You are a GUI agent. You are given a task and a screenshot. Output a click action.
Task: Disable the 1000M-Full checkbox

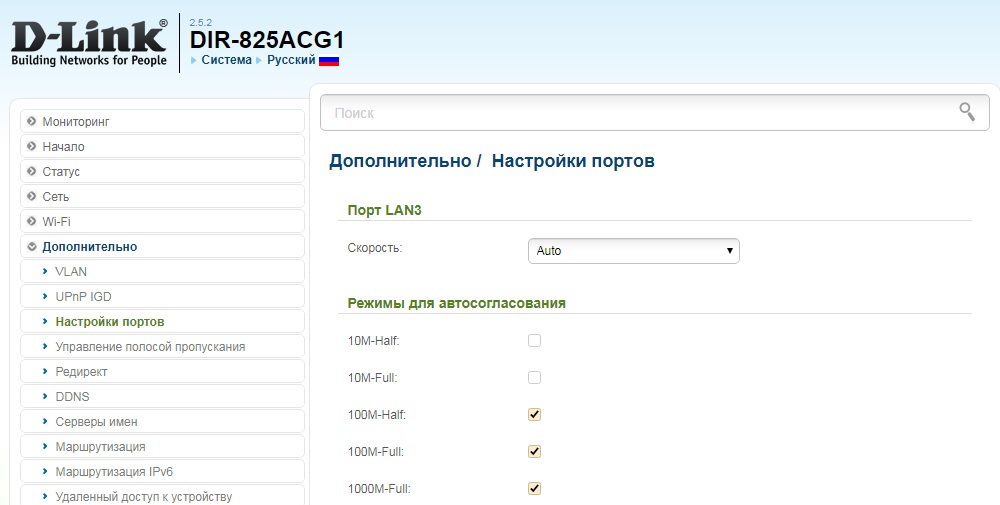click(534, 488)
